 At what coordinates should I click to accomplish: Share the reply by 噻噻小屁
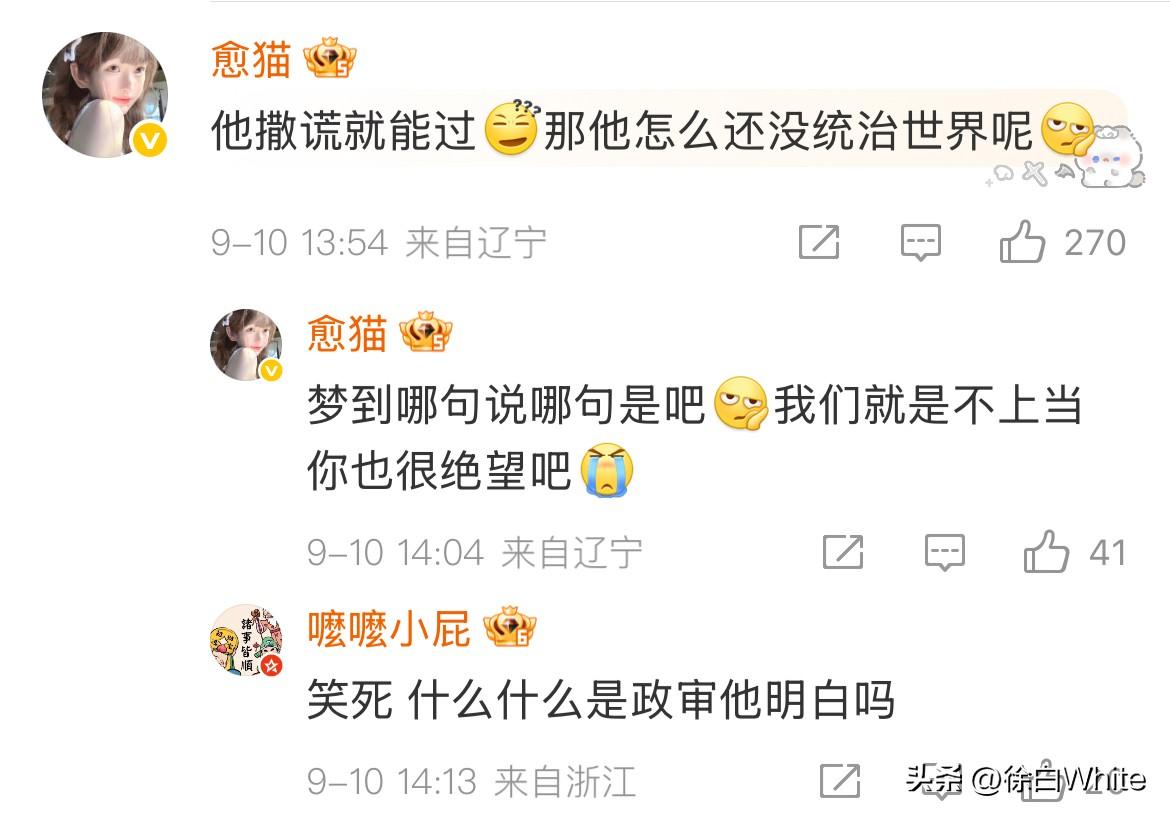pos(840,780)
